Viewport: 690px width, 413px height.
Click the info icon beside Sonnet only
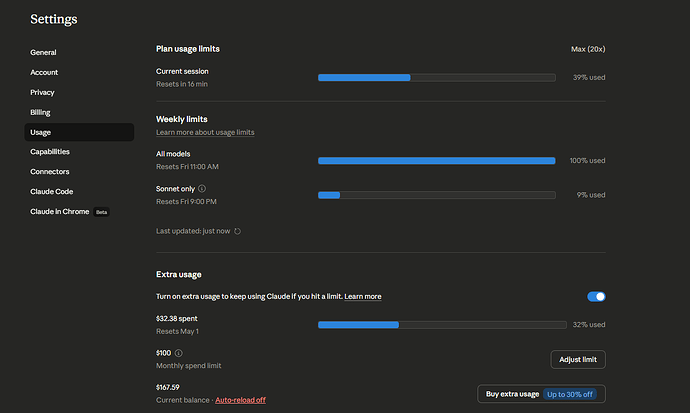tap(202, 189)
